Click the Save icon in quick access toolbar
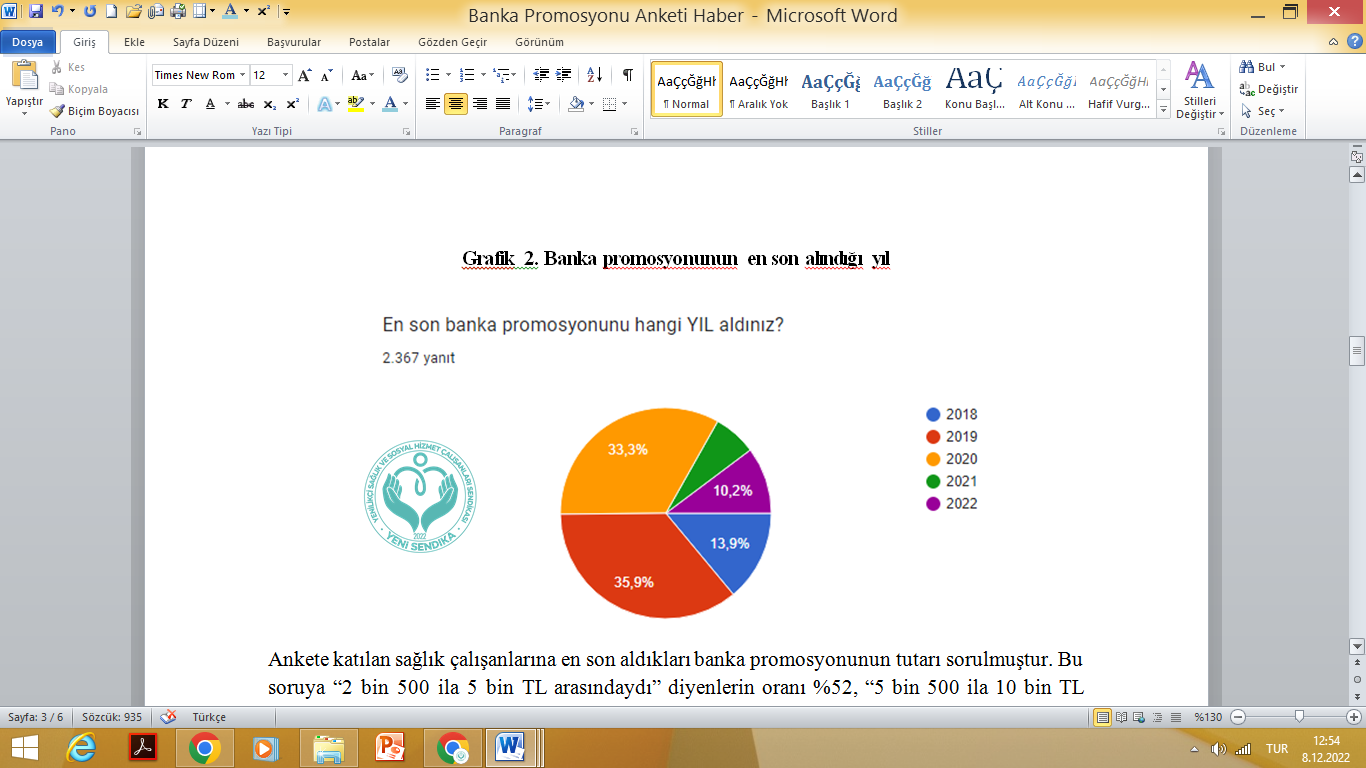This screenshot has height=768, width=1366. tap(36, 12)
